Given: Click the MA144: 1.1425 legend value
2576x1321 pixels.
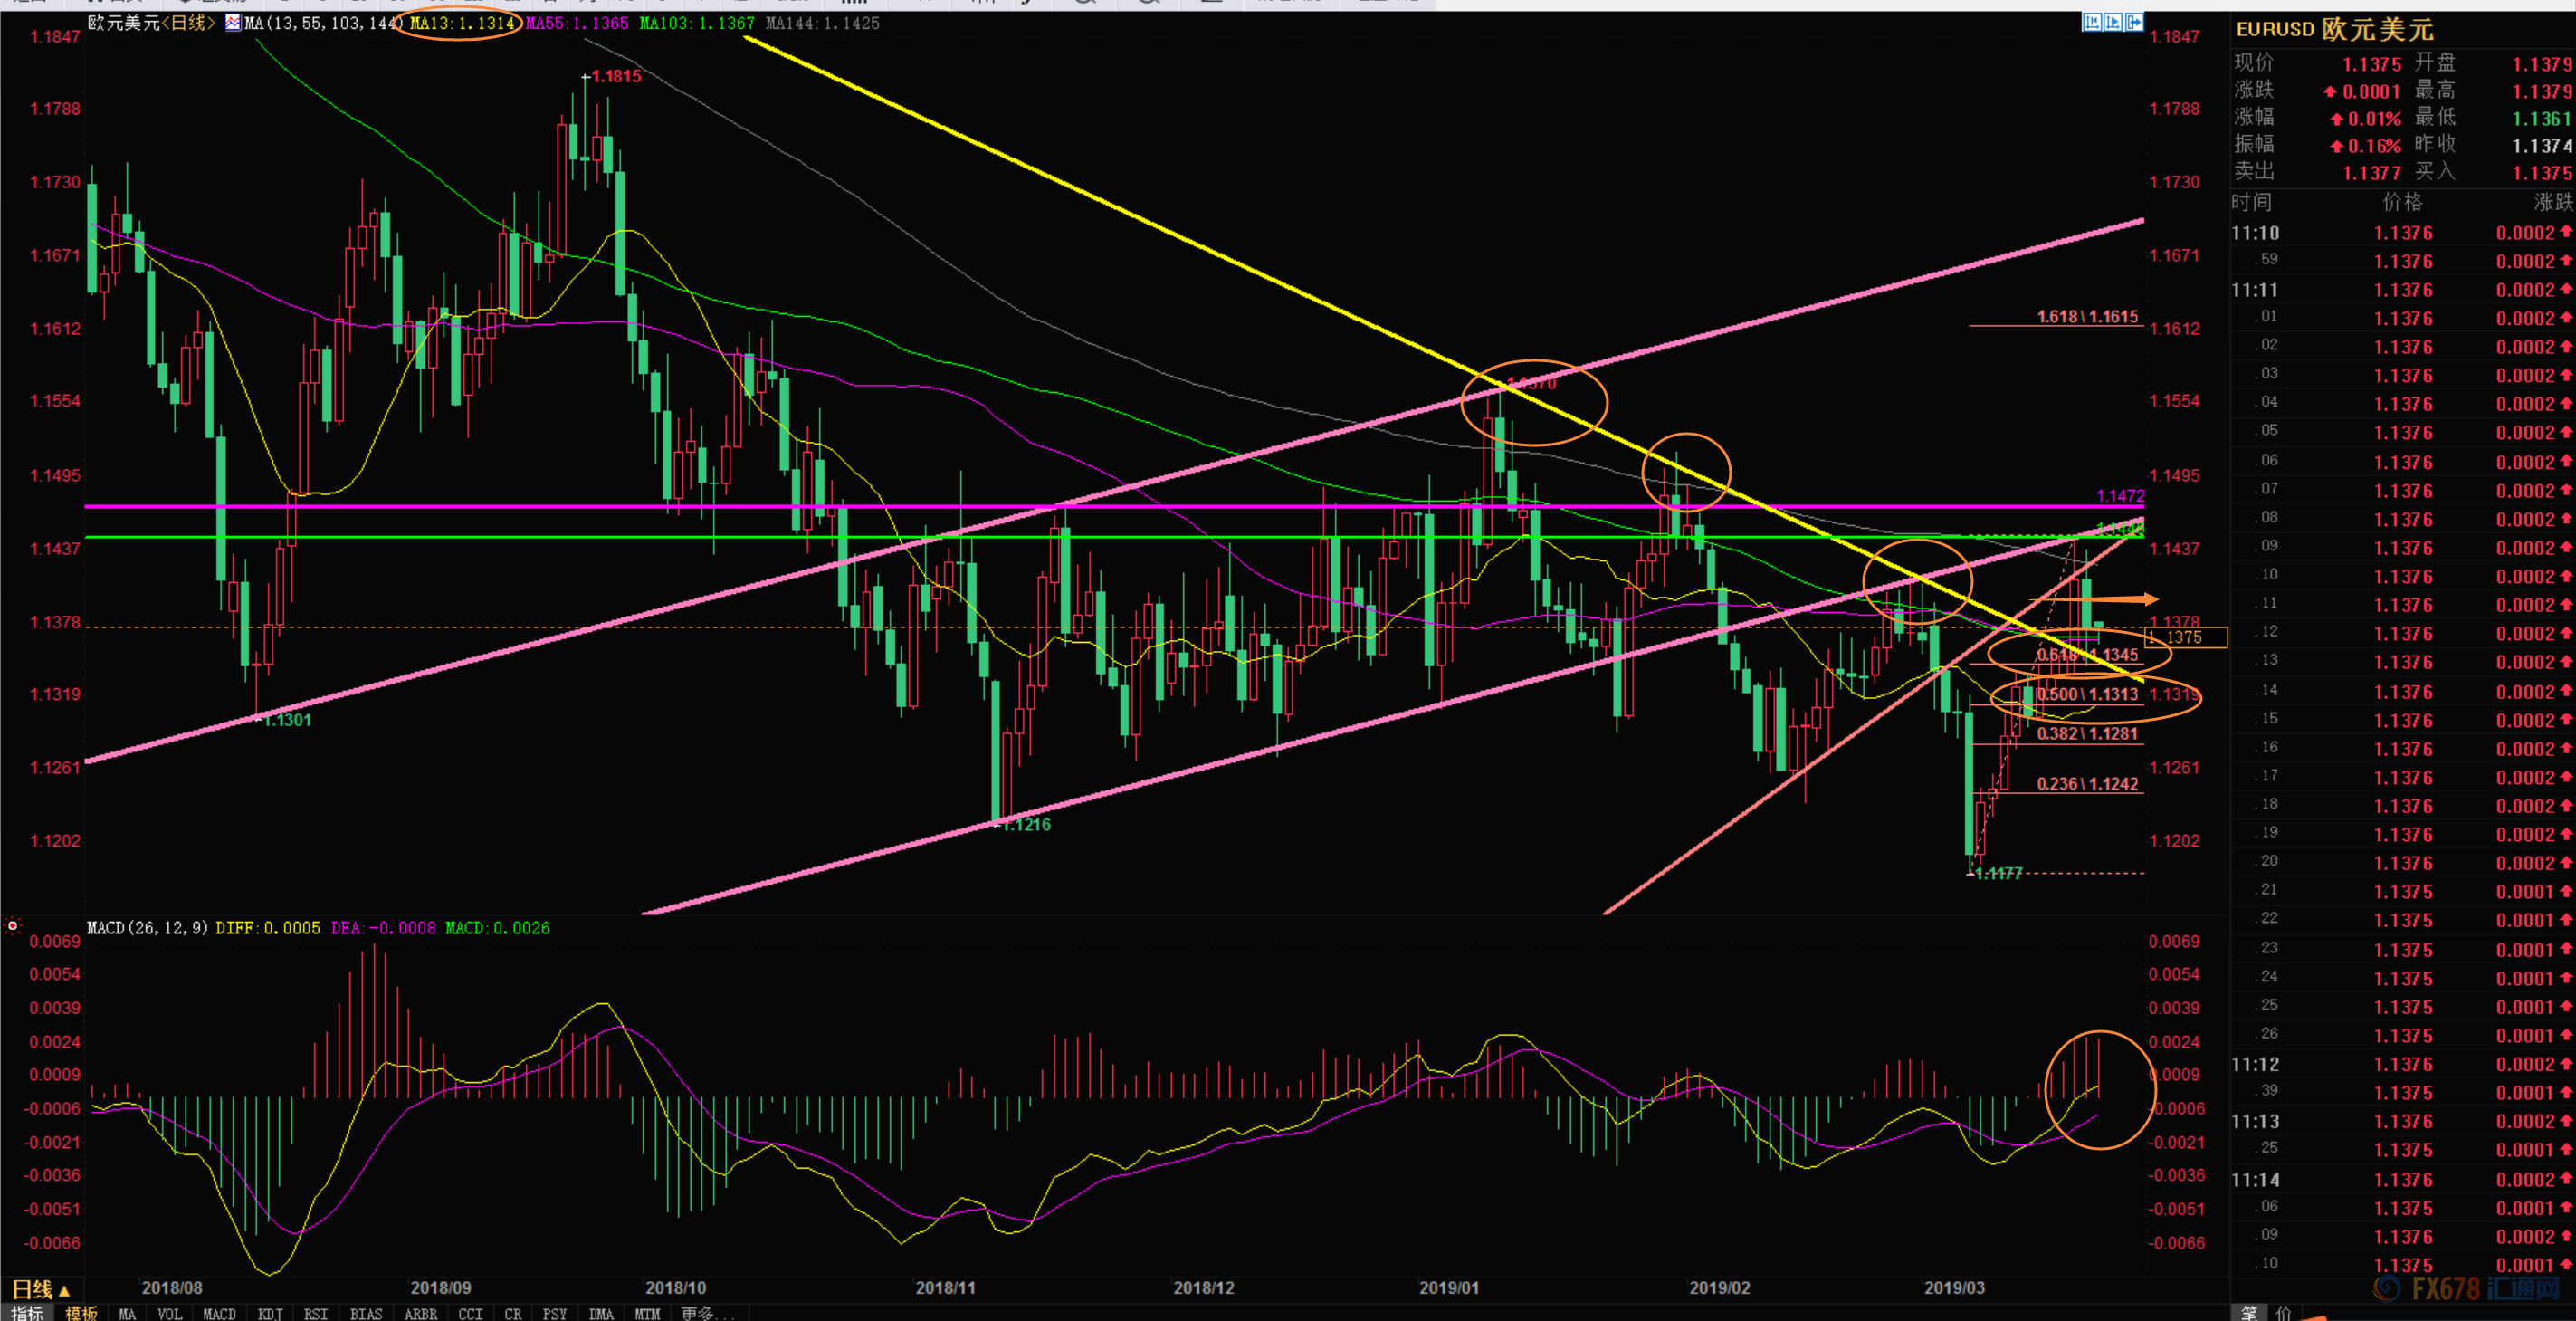Looking at the screenshot, I should coord(822,23).
